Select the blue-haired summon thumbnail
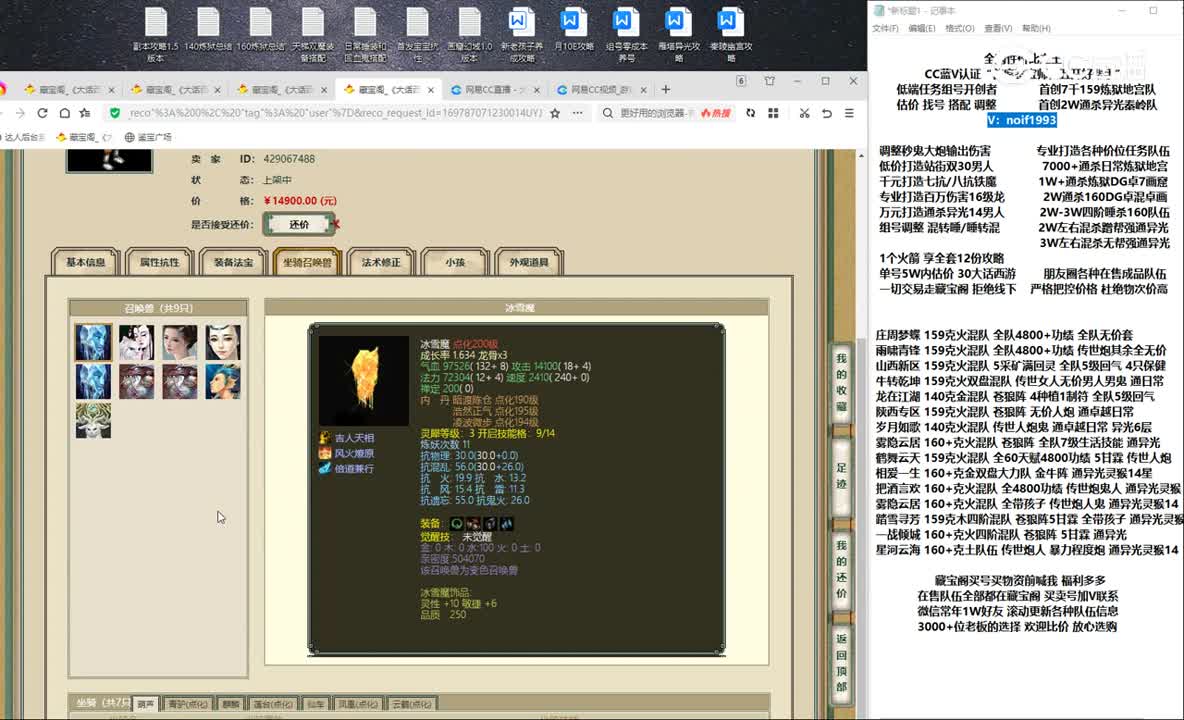The image size is (1184, 720). [x=223, y=381]
